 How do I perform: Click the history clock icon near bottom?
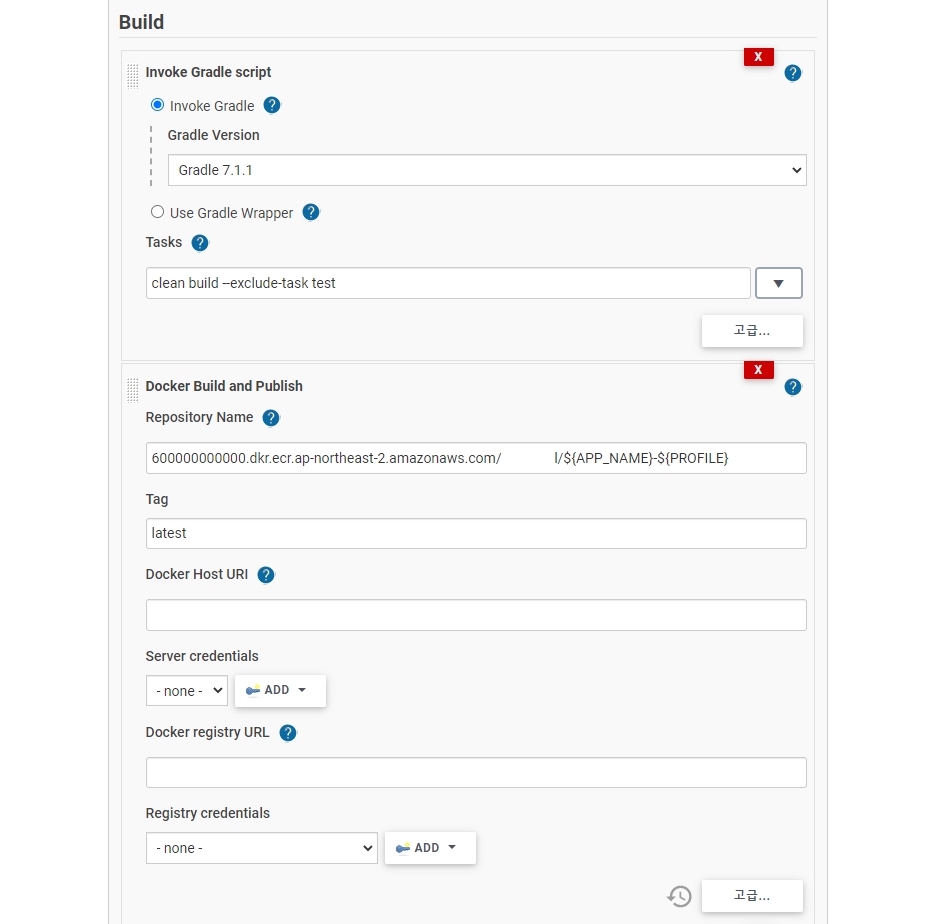point(679,896)
